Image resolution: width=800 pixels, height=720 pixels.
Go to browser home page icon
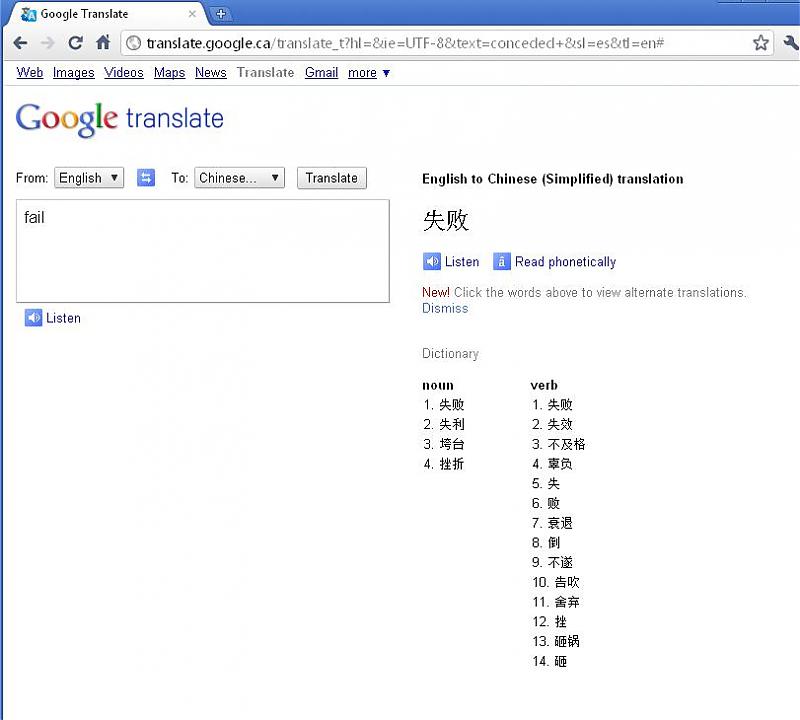103,43
